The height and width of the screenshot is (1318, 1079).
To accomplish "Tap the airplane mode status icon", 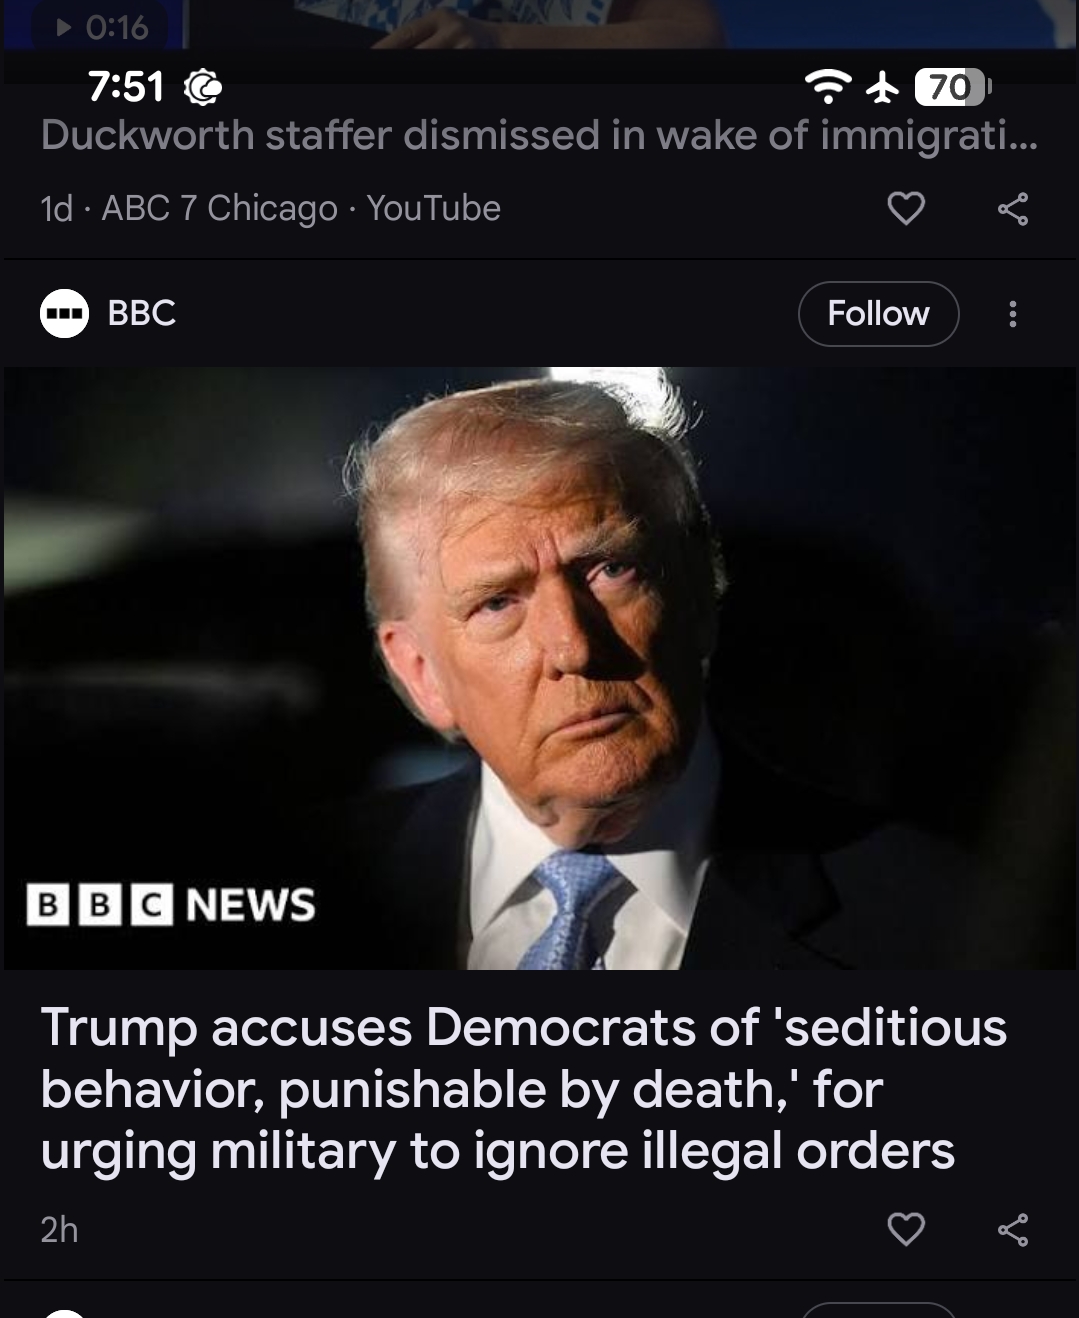I will pos(882,88).
